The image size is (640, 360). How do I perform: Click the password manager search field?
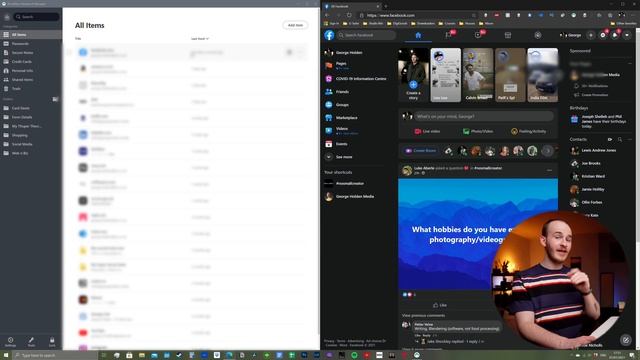pos(36,17)
